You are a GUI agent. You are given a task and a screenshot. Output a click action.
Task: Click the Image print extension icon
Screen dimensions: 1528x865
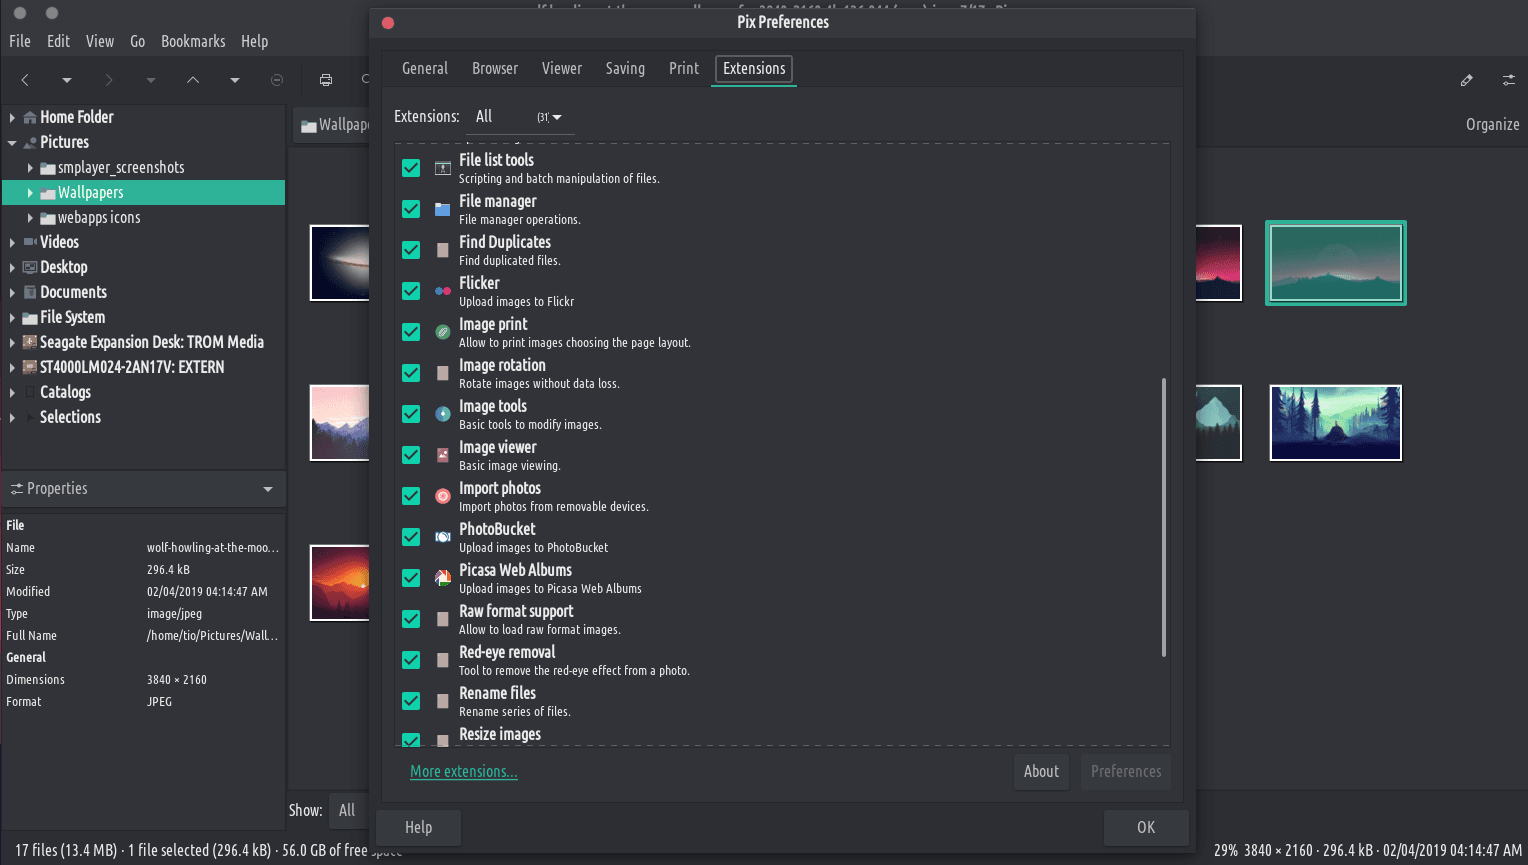click(442, 332)
